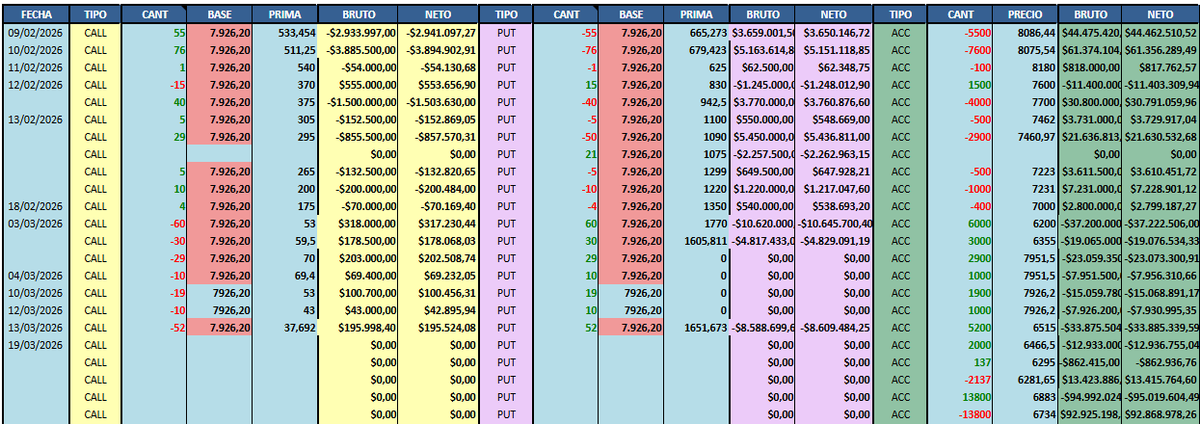Click PUT prima cell 665,273
Image resolution: width=1200 pixels, height=424 pixels.
[696, 33]
